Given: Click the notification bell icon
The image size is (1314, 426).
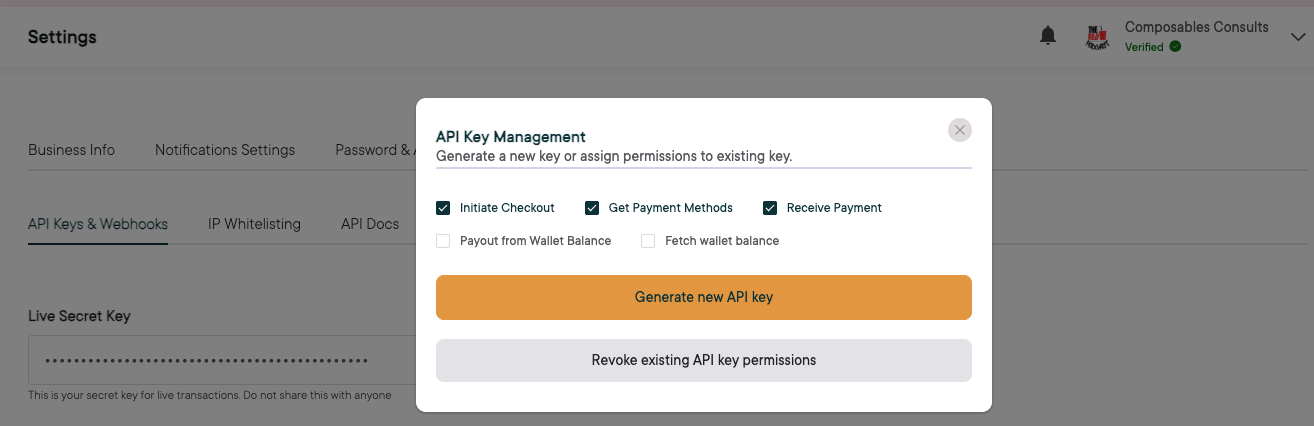Looking at the screenshot, I should 1048,37.
